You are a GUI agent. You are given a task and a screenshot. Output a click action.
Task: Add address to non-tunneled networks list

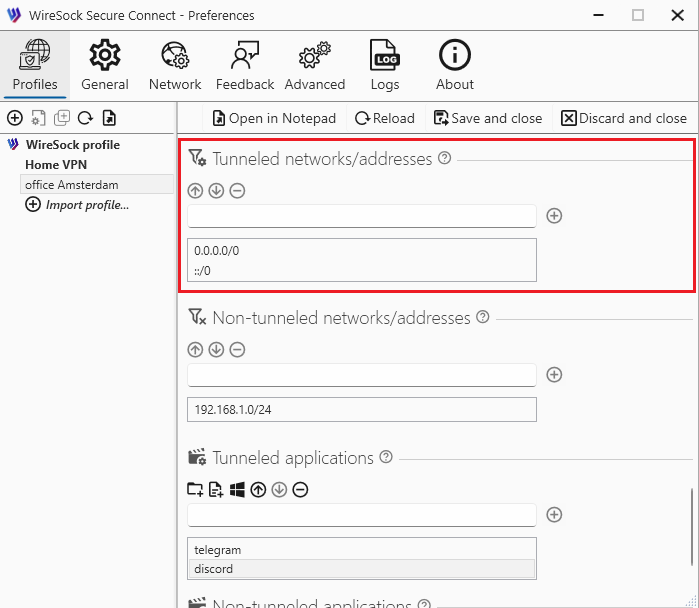pyautogui.click(x=554, y=375)
